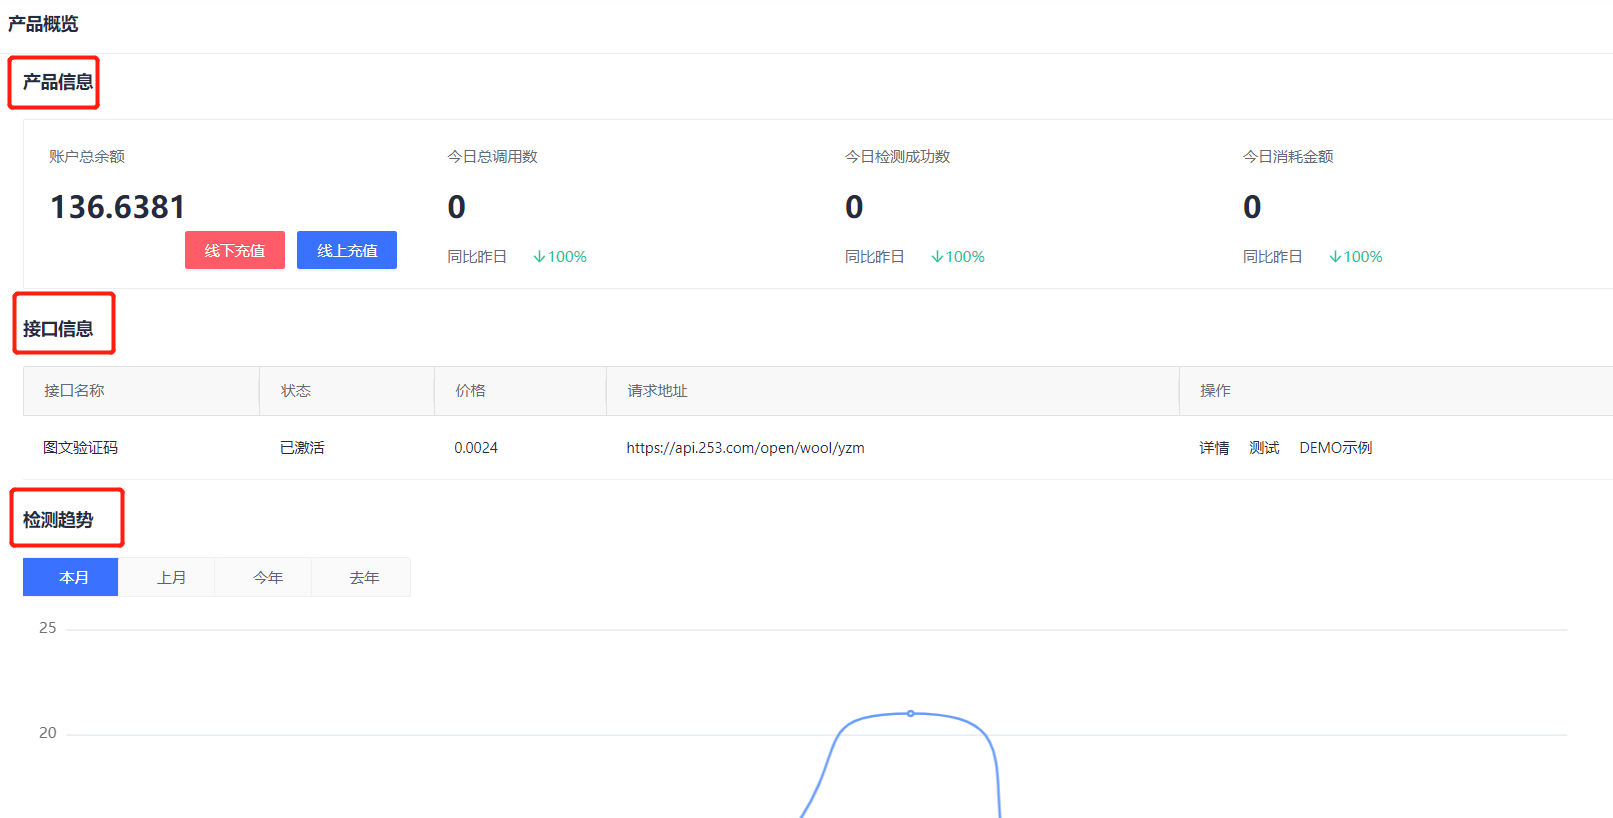This screenshot has width=1613, height=818.
Task: Click the 产品概览 page title
Action: click(x=43, y=24)
